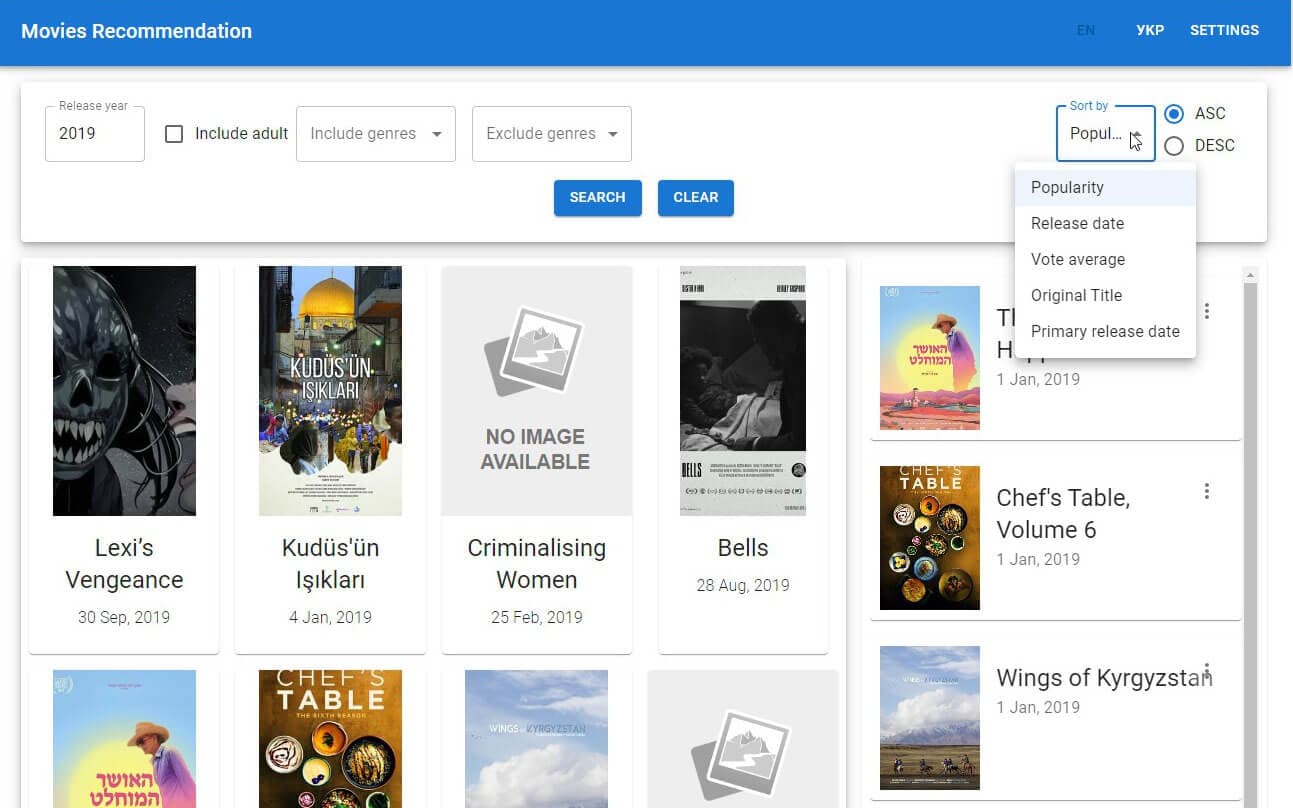This screenshot has width=1293, height=808.
Task: Choose Vote average from sort options
Action: (x=1078, y=259)
